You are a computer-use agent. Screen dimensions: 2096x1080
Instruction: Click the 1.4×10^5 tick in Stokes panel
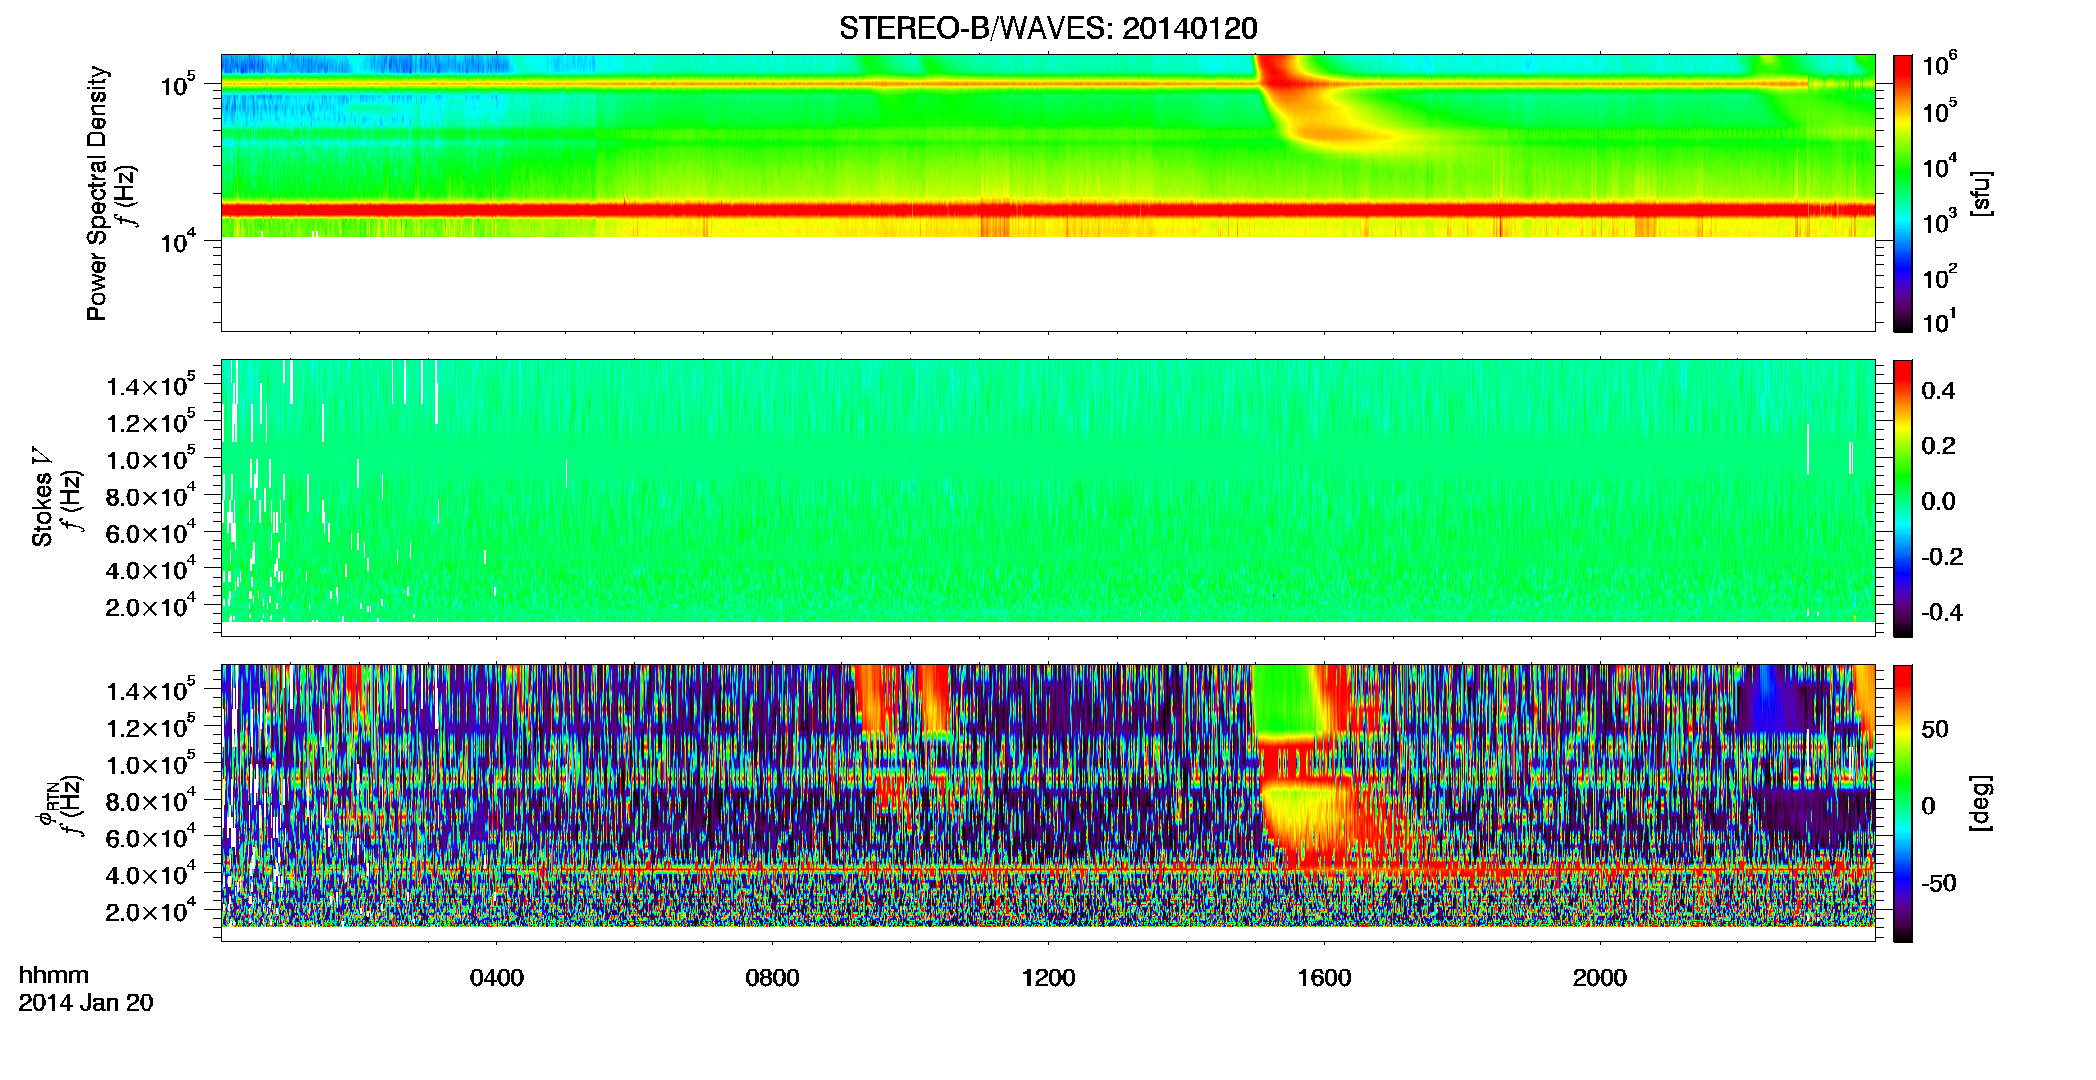pos(151,387)
